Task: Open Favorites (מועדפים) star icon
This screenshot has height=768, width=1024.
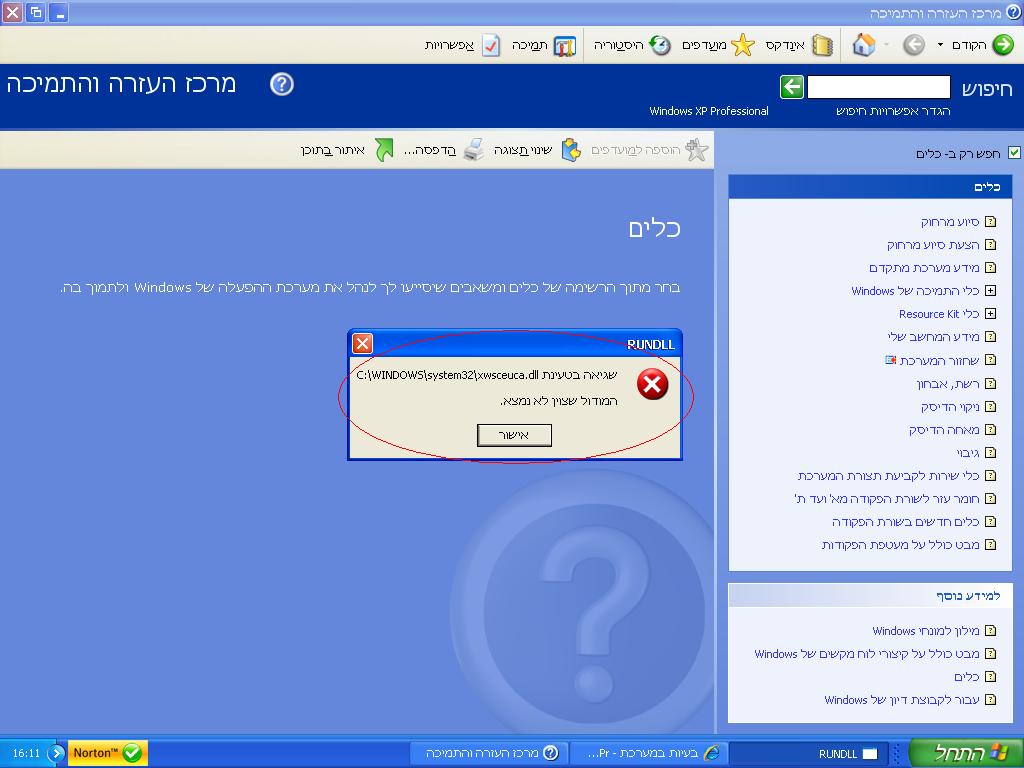Action: [743, 44]
